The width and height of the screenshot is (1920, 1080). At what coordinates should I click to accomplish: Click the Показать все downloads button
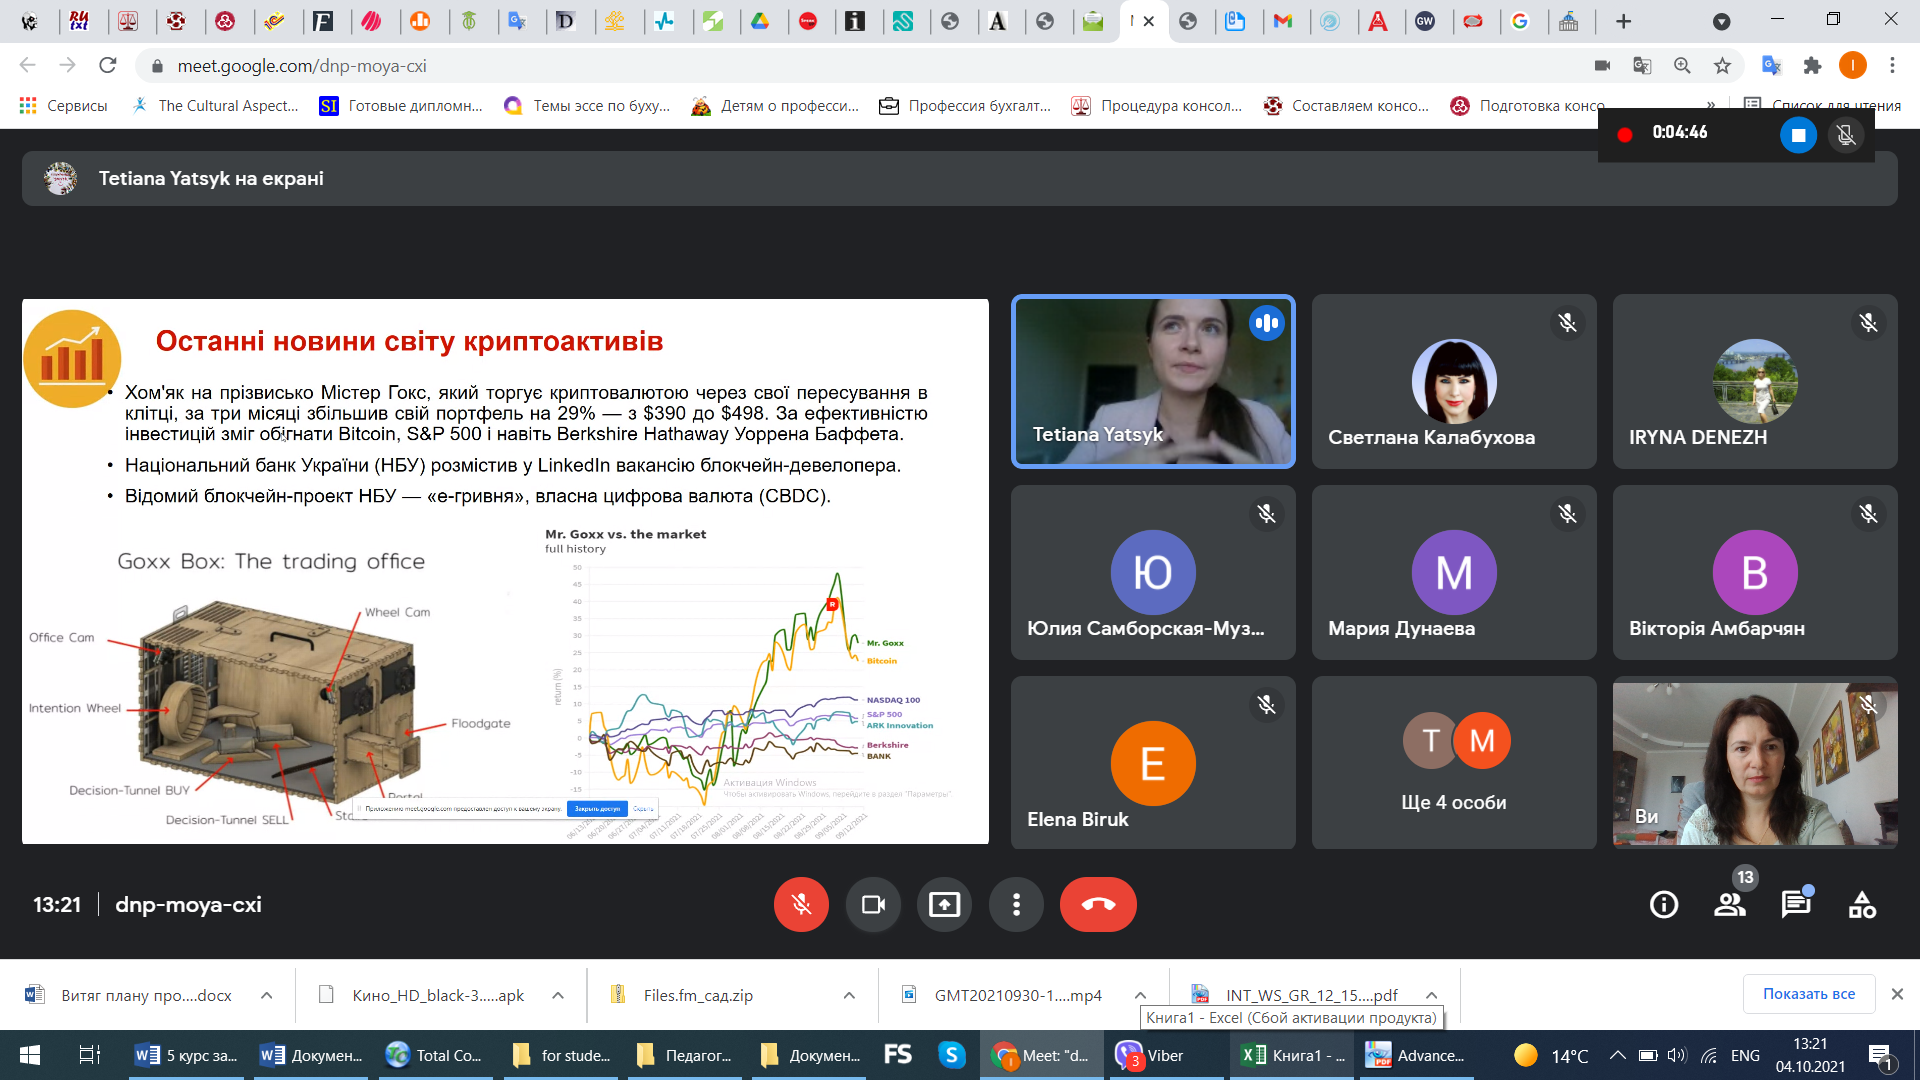[x=1808, y=994]
